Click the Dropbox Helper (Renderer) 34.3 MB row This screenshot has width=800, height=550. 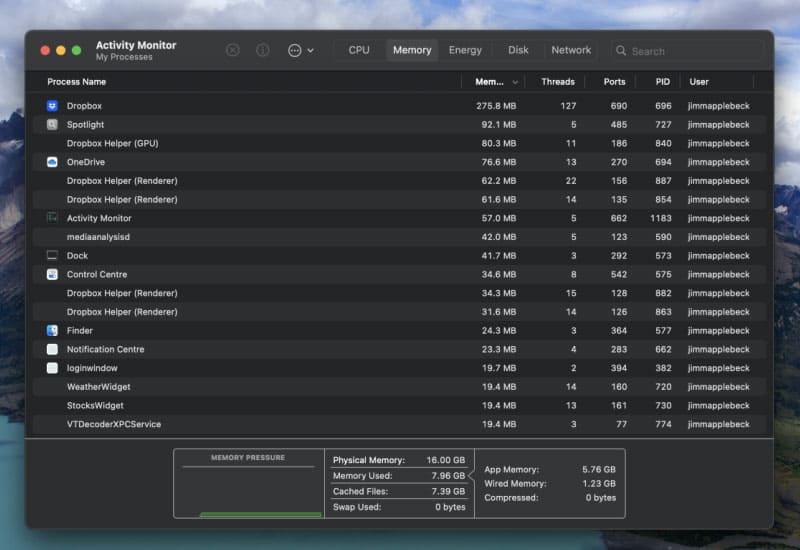pyautogui.click(x=399, y=293)
